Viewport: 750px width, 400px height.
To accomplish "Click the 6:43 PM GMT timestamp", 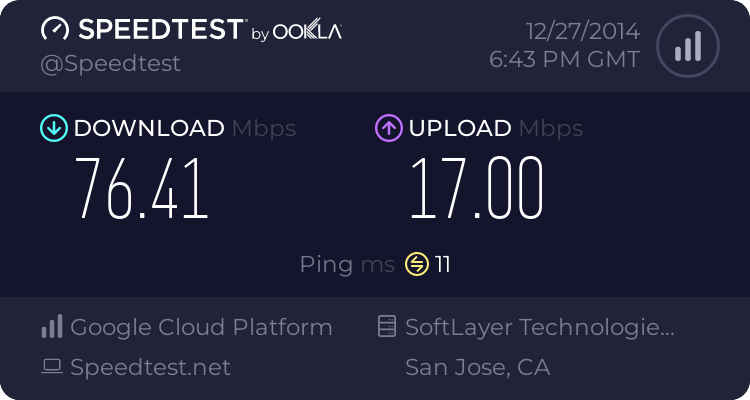I will pos(564,59).
